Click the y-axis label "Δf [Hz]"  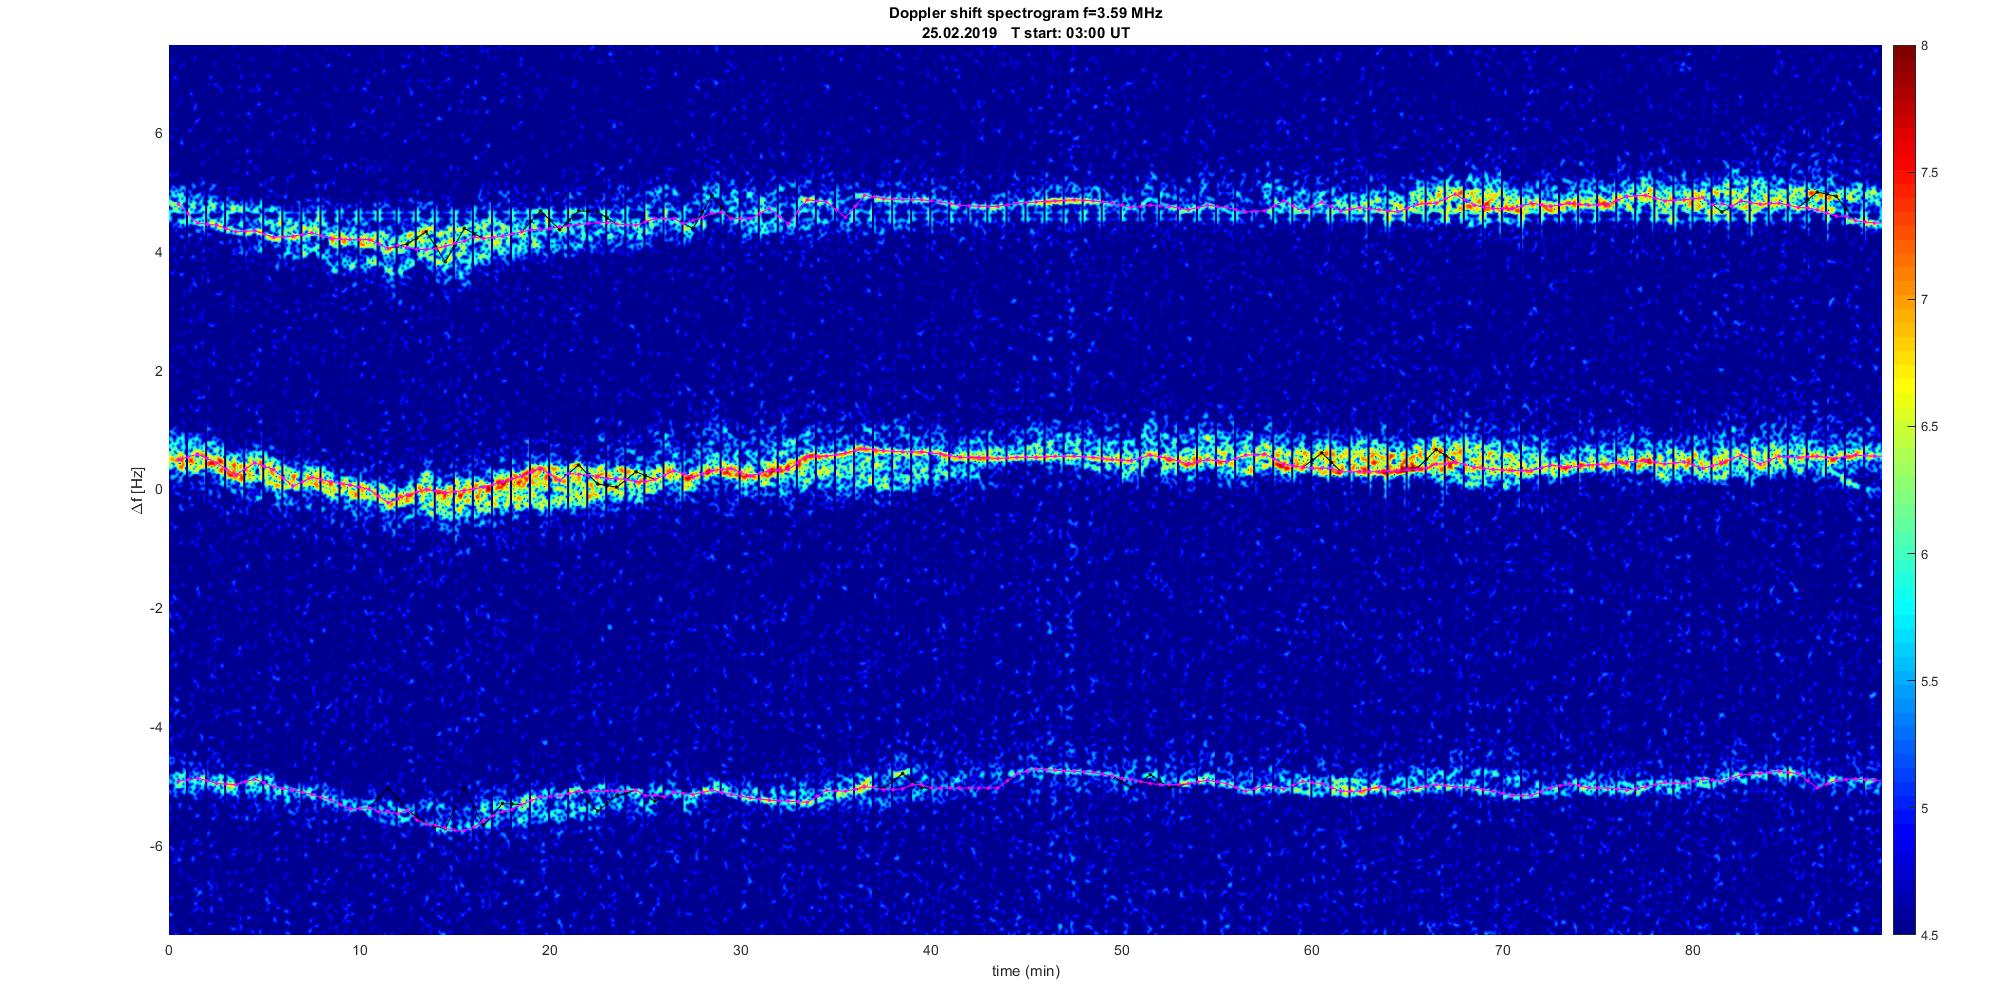coord(138,490)
